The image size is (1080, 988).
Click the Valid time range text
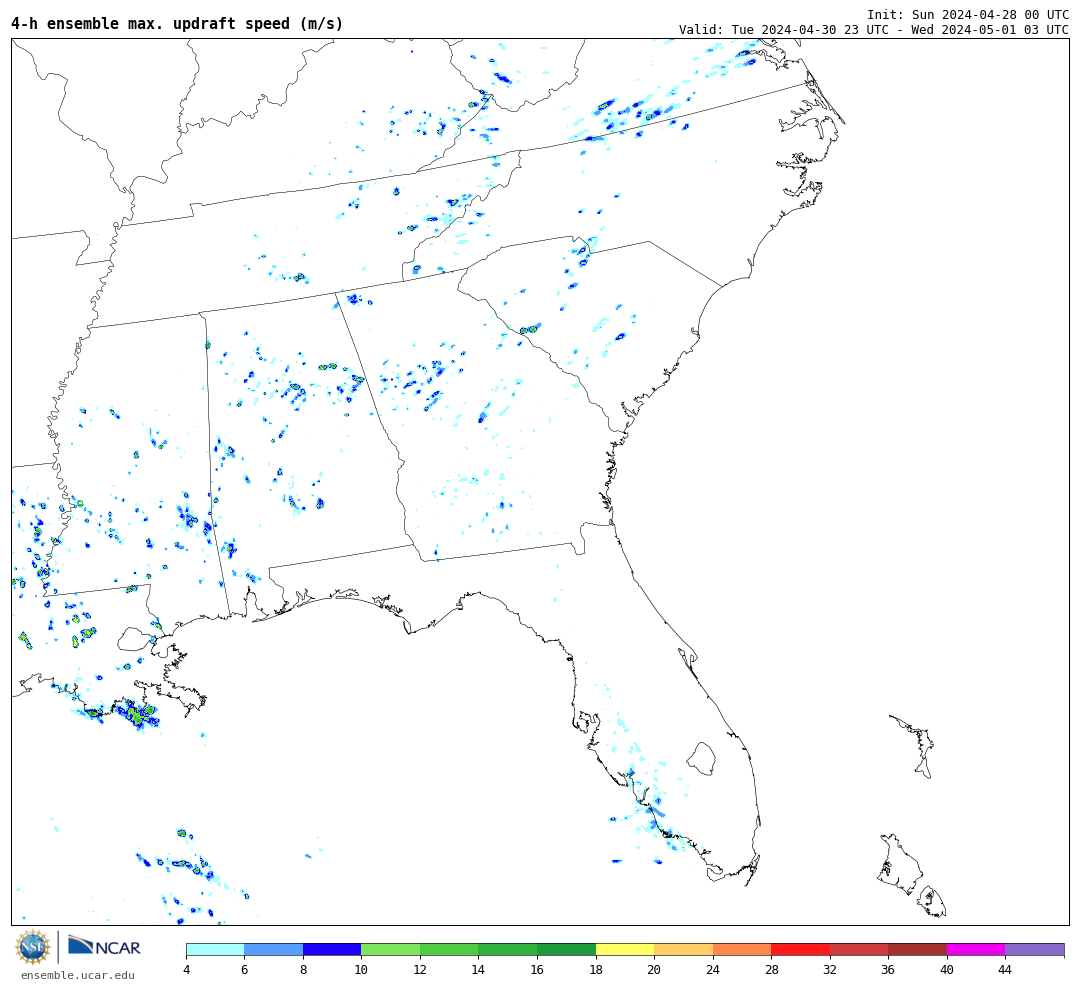coord(873,30)
